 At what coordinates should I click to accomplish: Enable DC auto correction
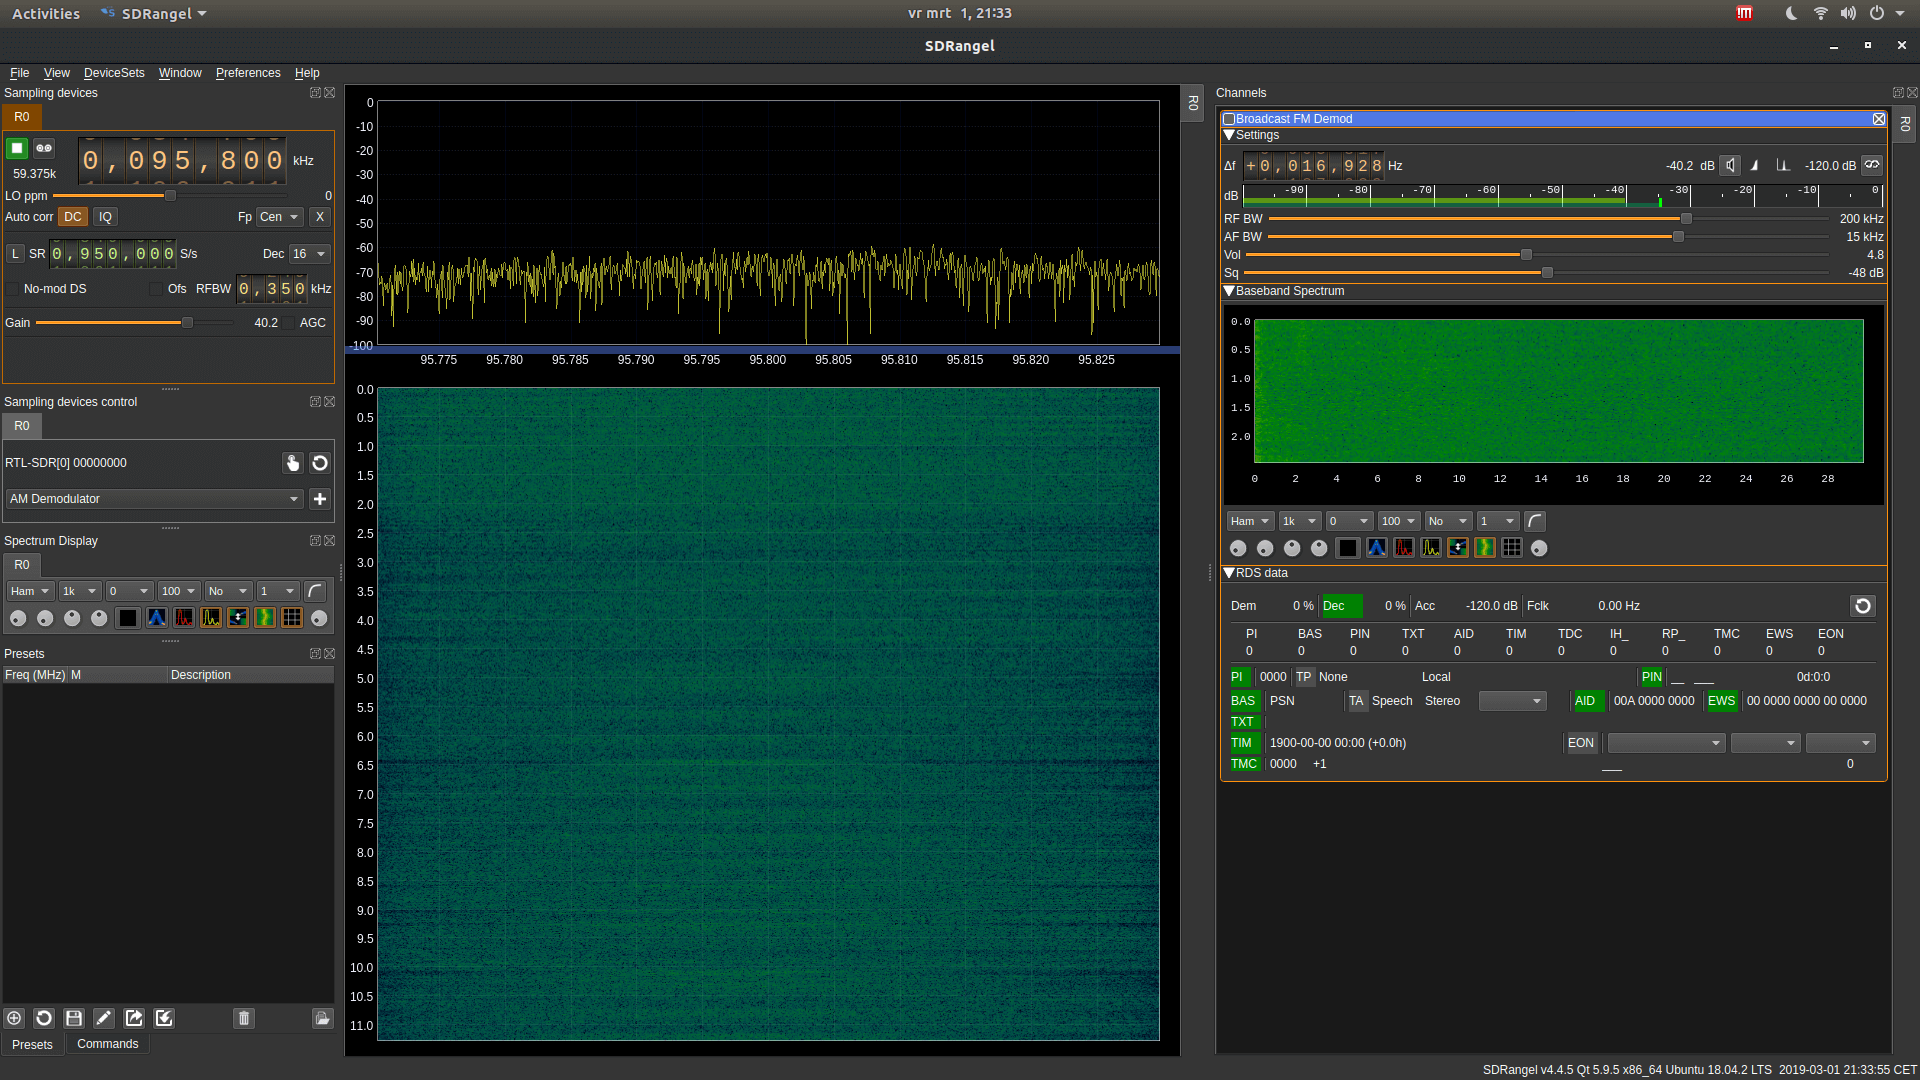click(72, 217)
